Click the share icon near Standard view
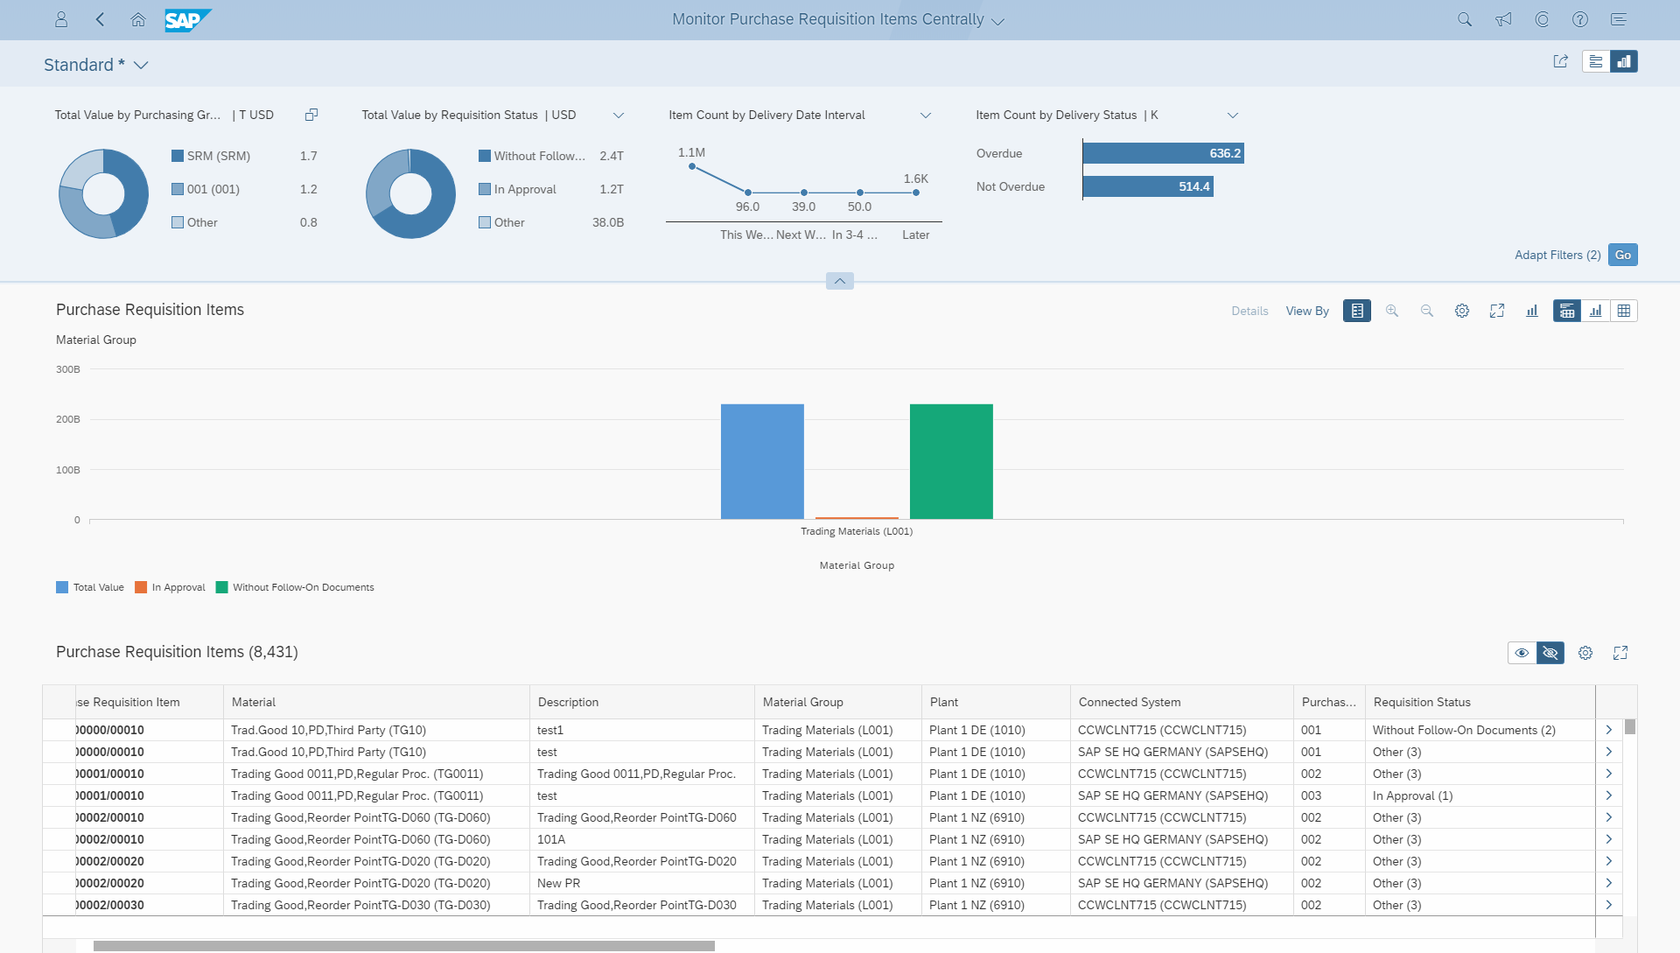Image resolution: width=1680 pixels, height=953 pixels. (1560, 61)
